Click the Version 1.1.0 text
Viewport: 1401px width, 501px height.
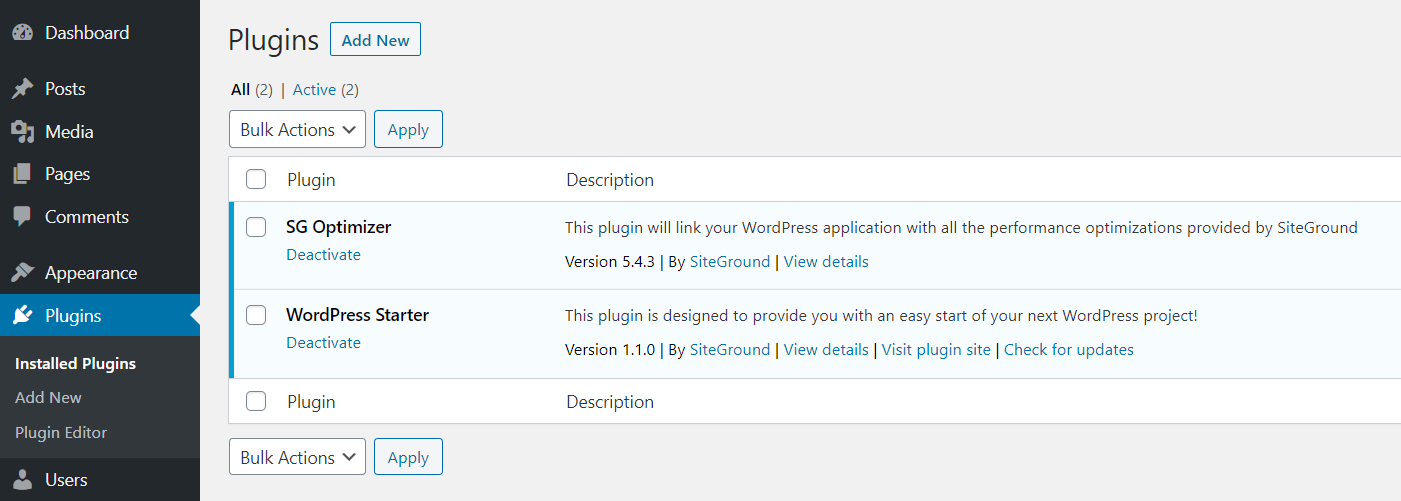pyautogui.click(x=610, y=350)
